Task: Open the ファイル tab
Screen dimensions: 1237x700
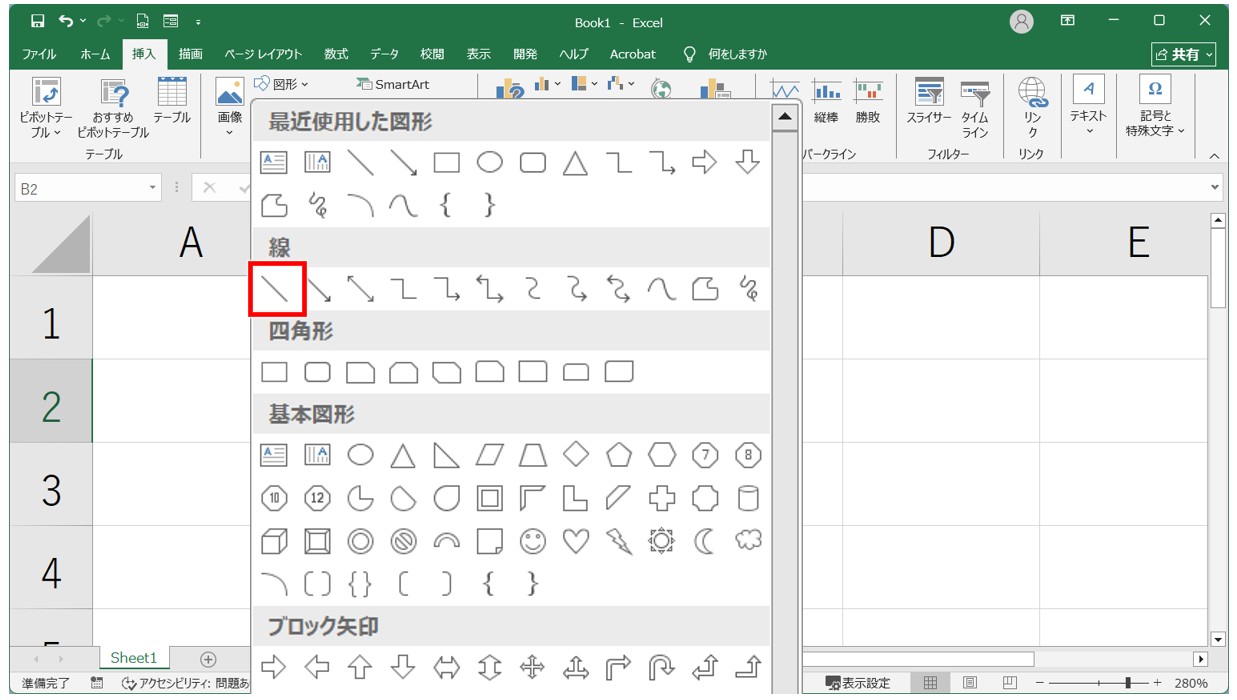Action: point(39,54)
